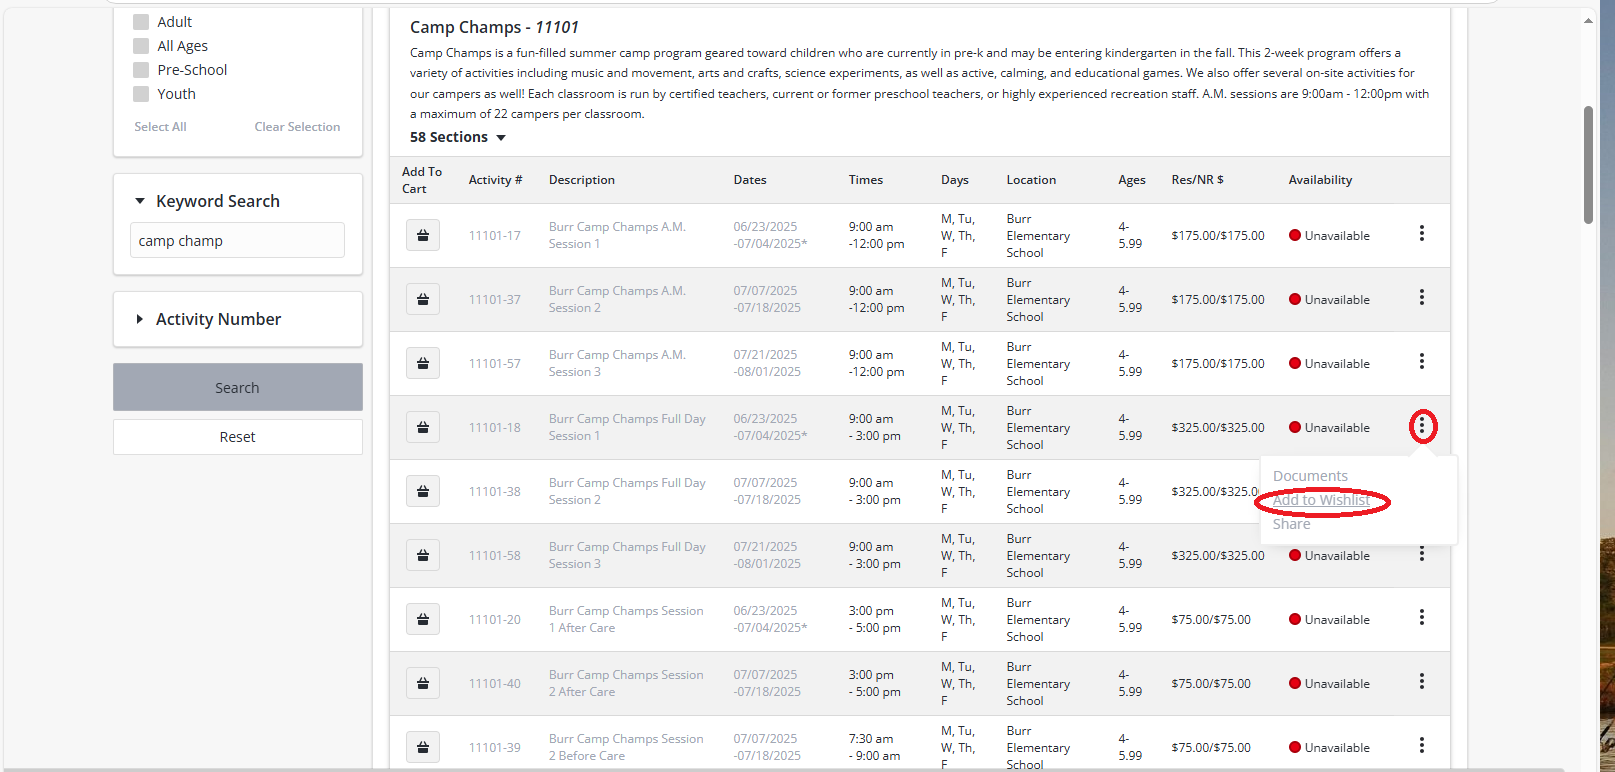Click cart icon for 11101-20 After Care
The height and width of the screenshot is (772, 1615).
tap(423, 620)
